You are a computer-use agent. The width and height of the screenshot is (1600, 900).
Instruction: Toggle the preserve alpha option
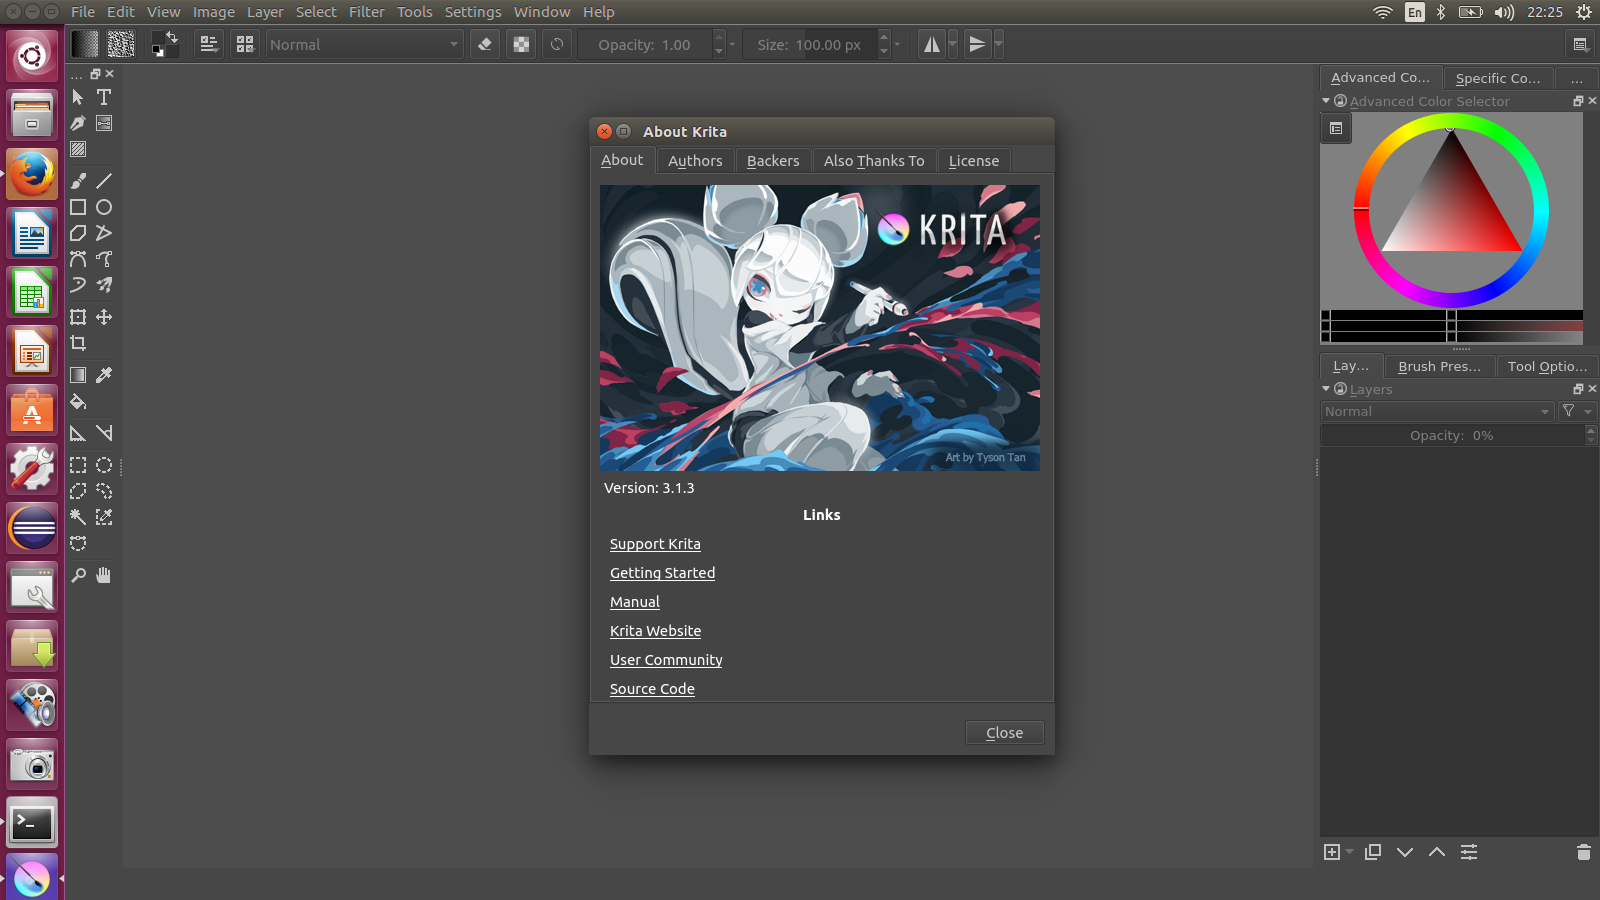[x=521, y=43]
